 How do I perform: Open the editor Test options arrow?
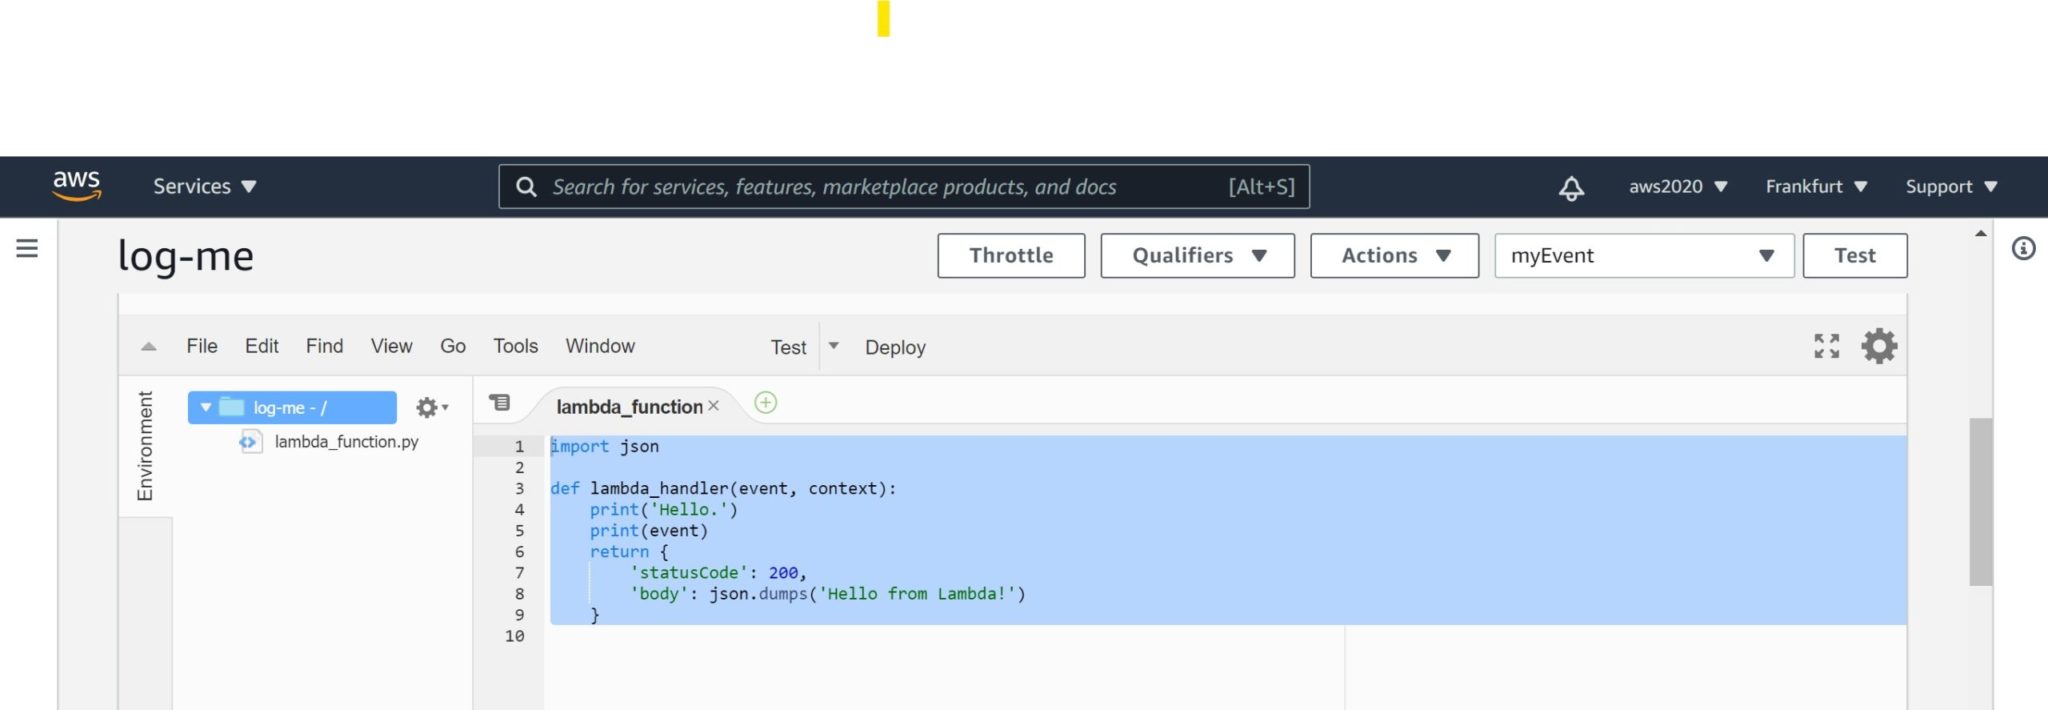pyautogui.click(x=833, y=346)
